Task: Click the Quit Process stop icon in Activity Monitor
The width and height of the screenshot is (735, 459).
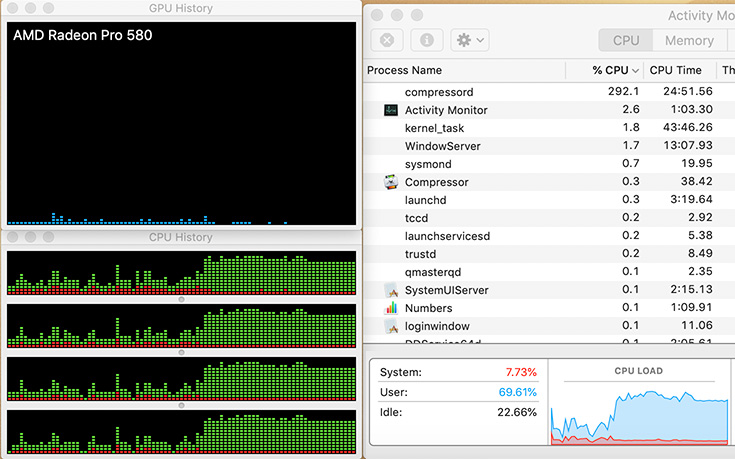Action: click(387, 40)
